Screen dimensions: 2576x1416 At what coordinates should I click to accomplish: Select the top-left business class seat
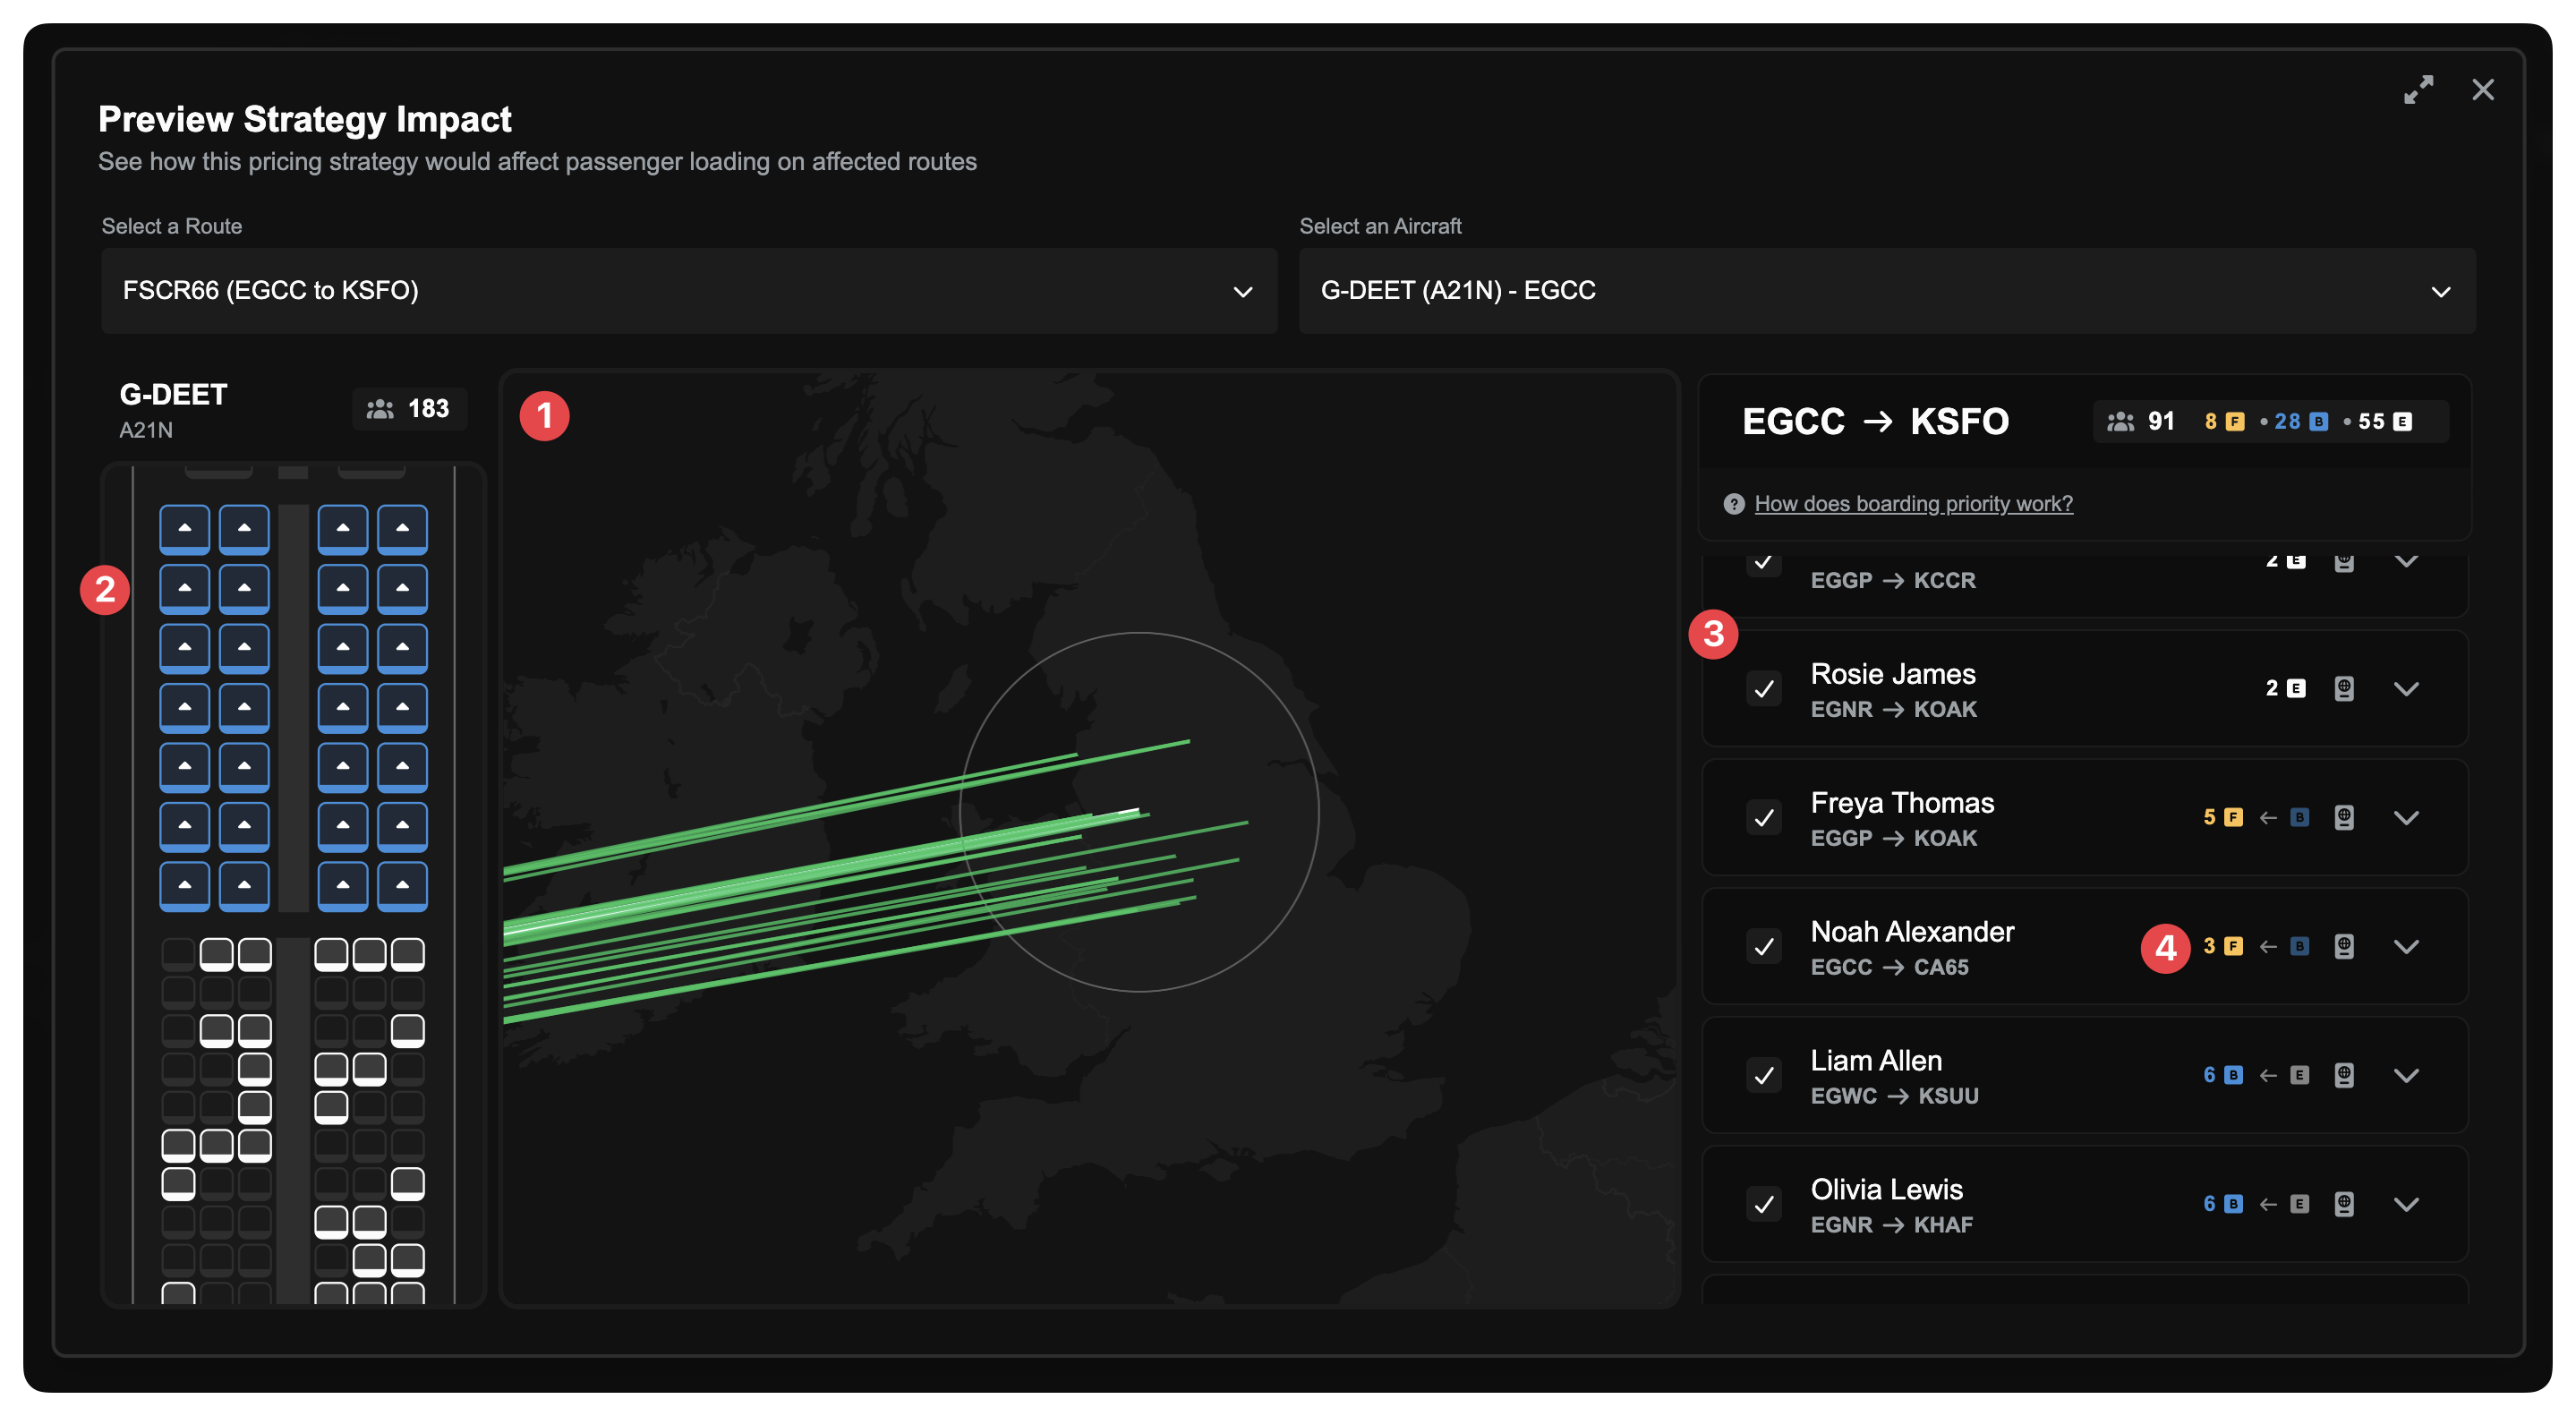185,529
